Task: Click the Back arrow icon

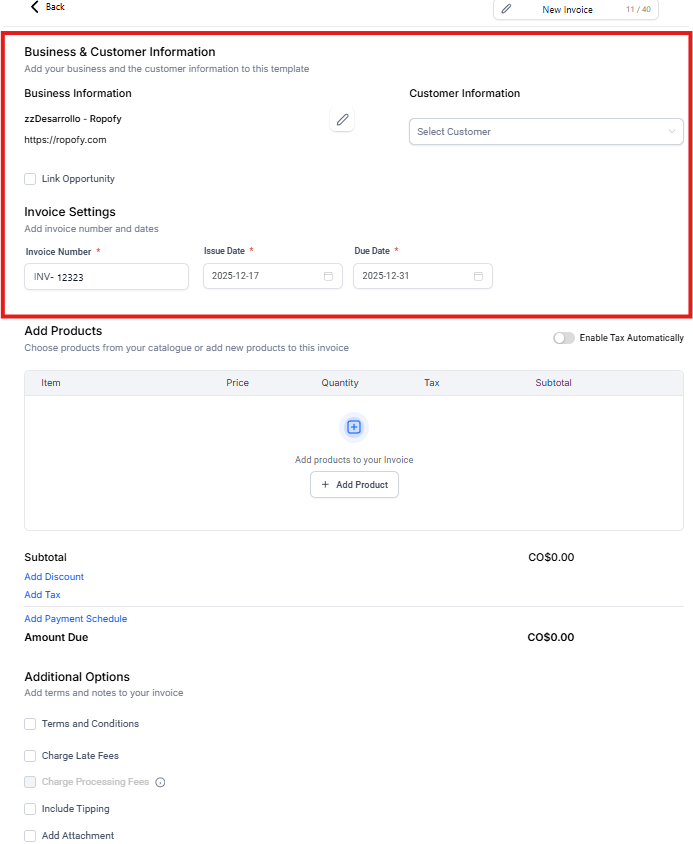Action: click(35, 7)
